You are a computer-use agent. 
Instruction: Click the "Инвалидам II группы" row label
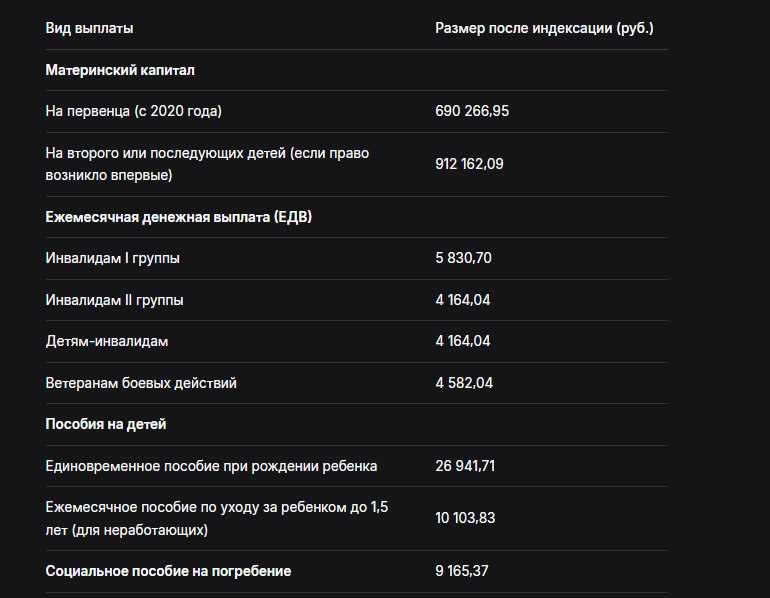pos(115,300)
